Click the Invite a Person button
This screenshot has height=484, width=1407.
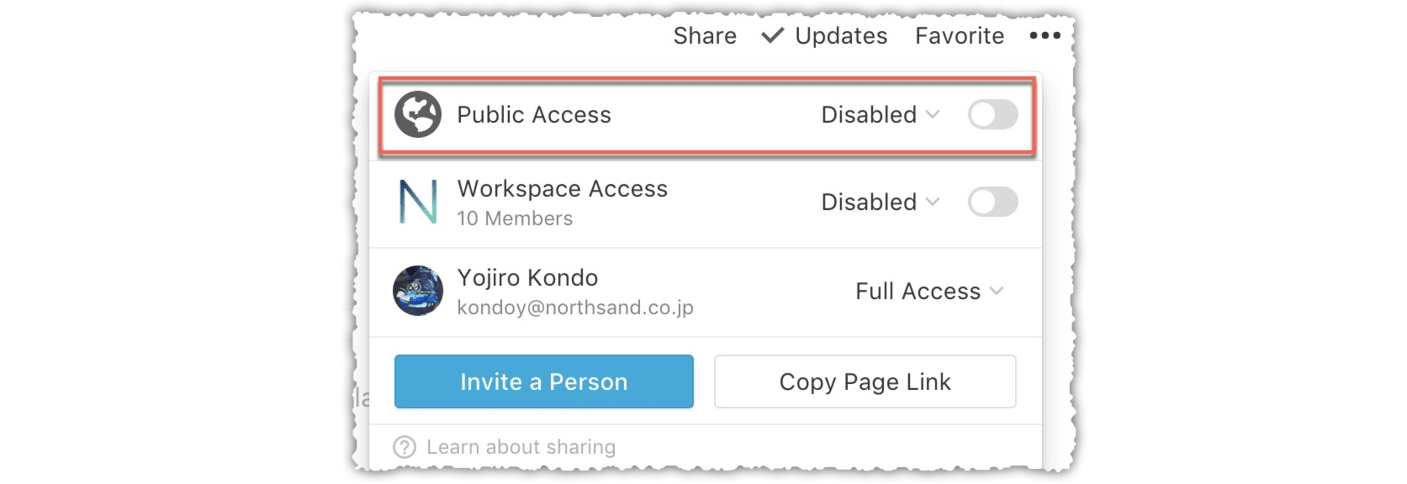(x=544, y=381)
